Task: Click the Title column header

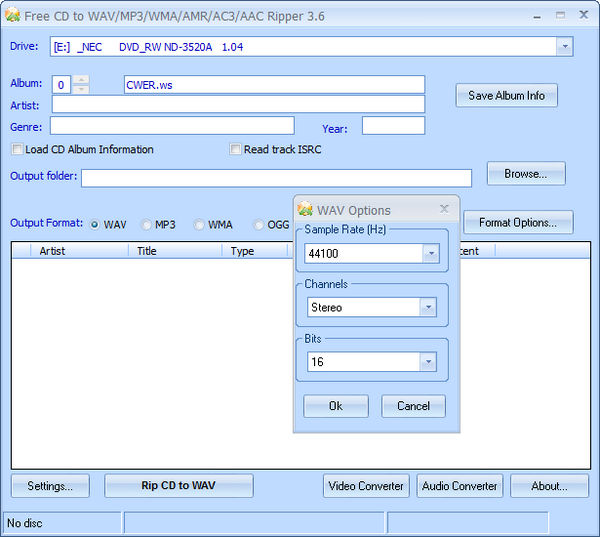Action: [x=147, y=251]
